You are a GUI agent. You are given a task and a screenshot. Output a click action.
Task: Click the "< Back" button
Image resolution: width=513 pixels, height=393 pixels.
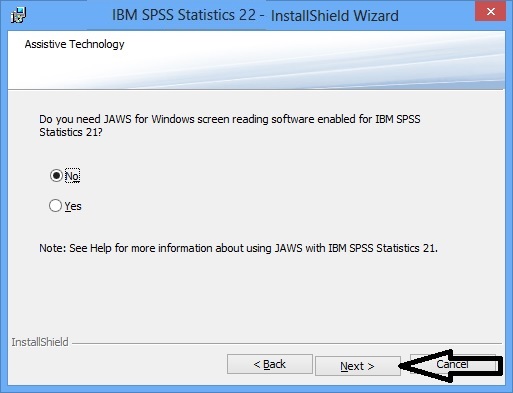pos(270,364)
